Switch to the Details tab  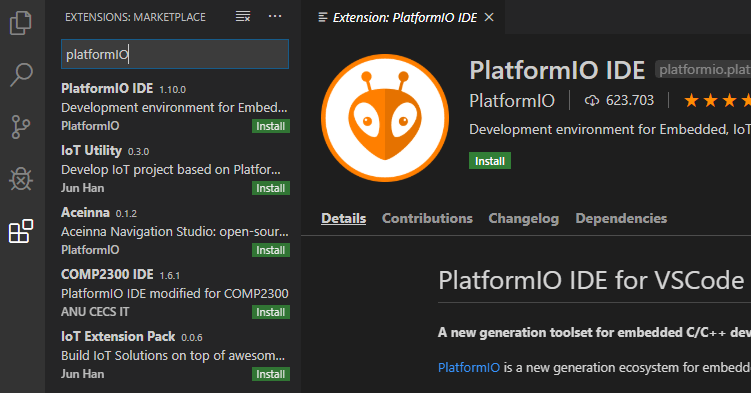(x=343, y=218)
